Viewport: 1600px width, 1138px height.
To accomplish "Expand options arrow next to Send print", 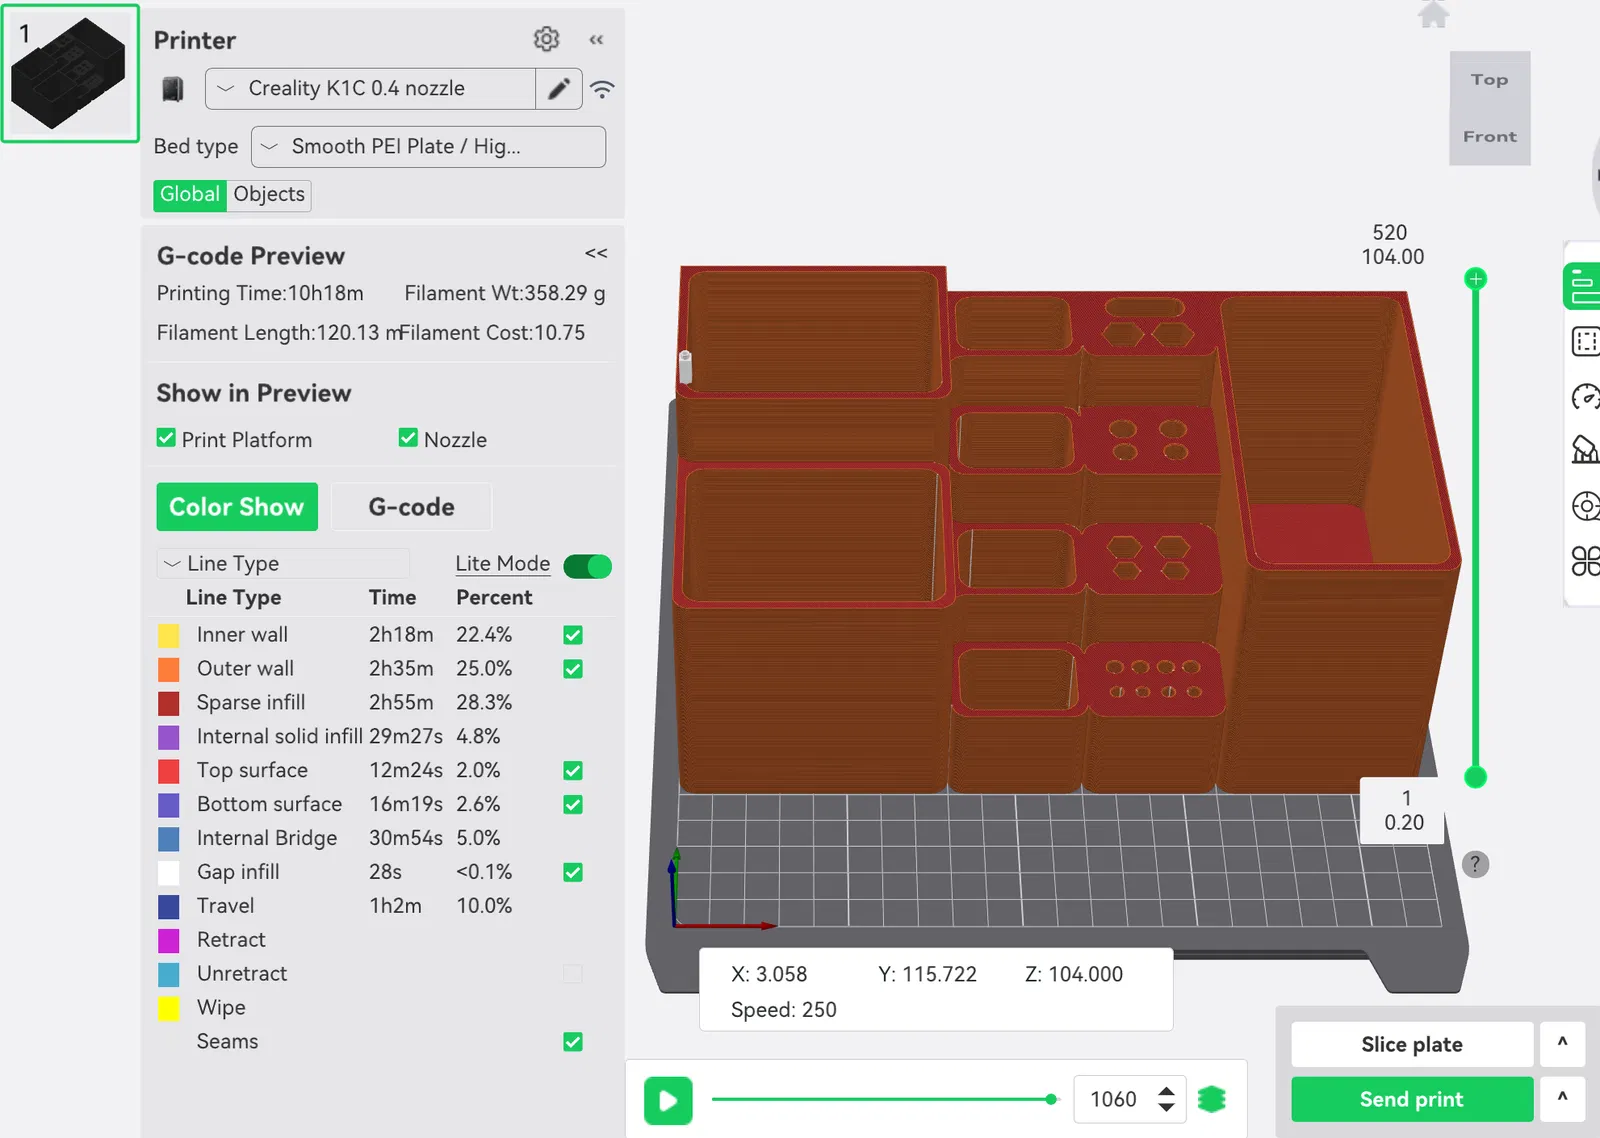I will click(1562, 1100).
